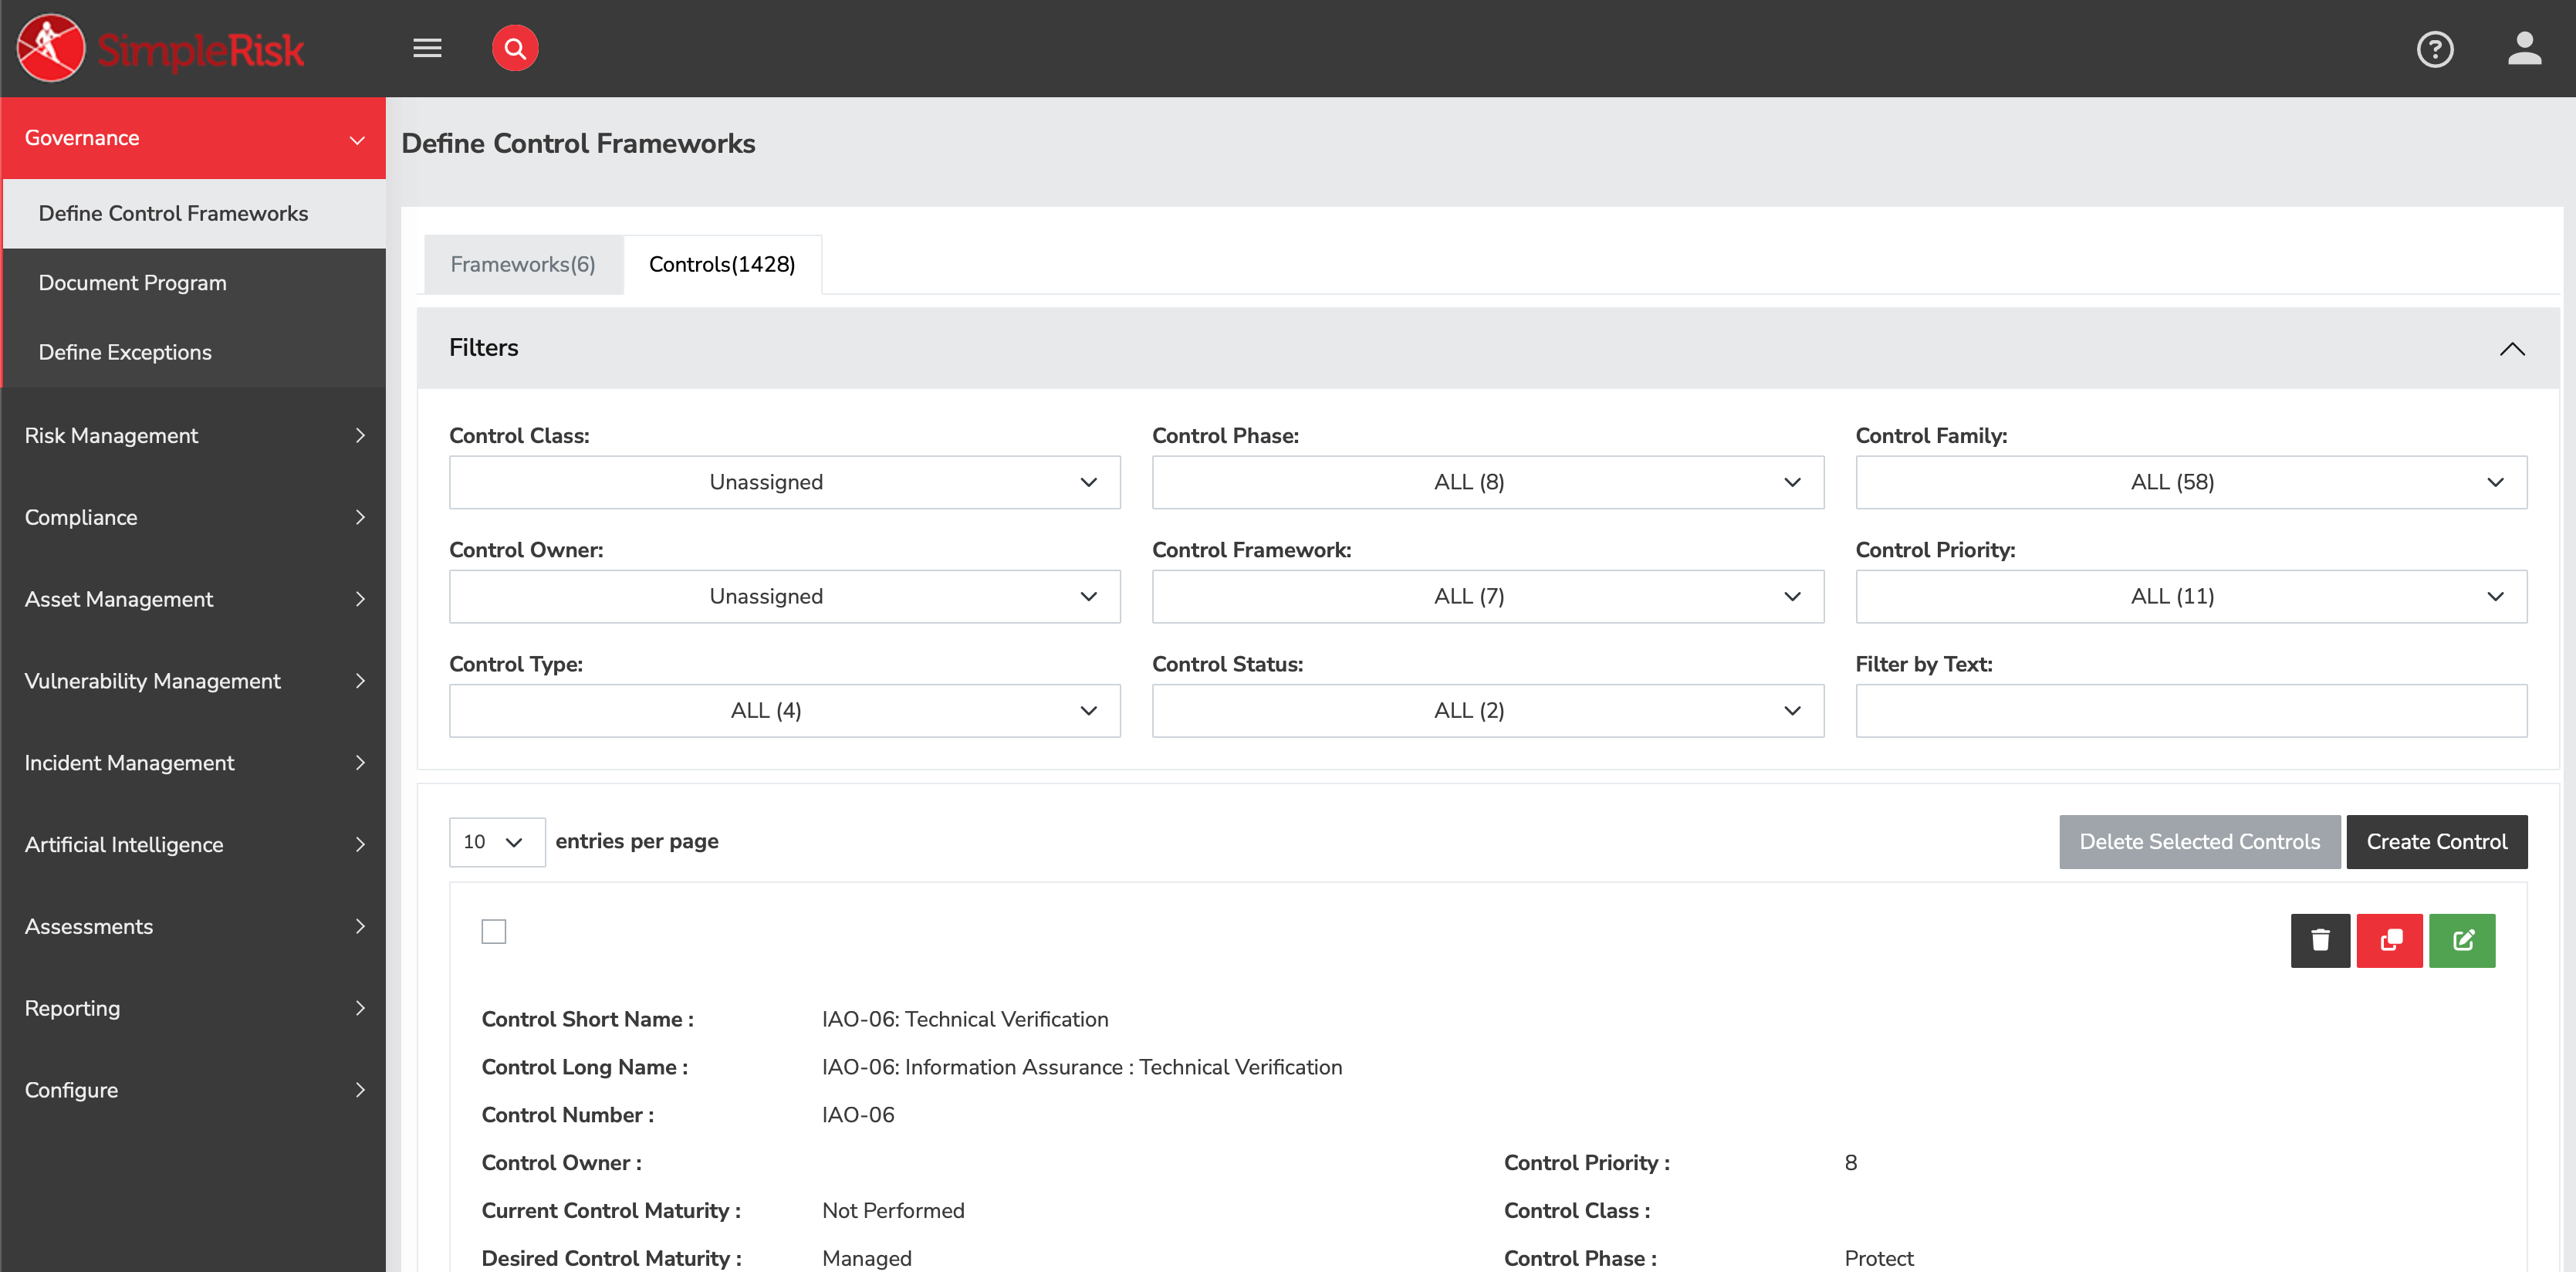Click inside the Filter by Text field
The width and height of the screenshot is (2576, 1272).
click(2190, 710)
